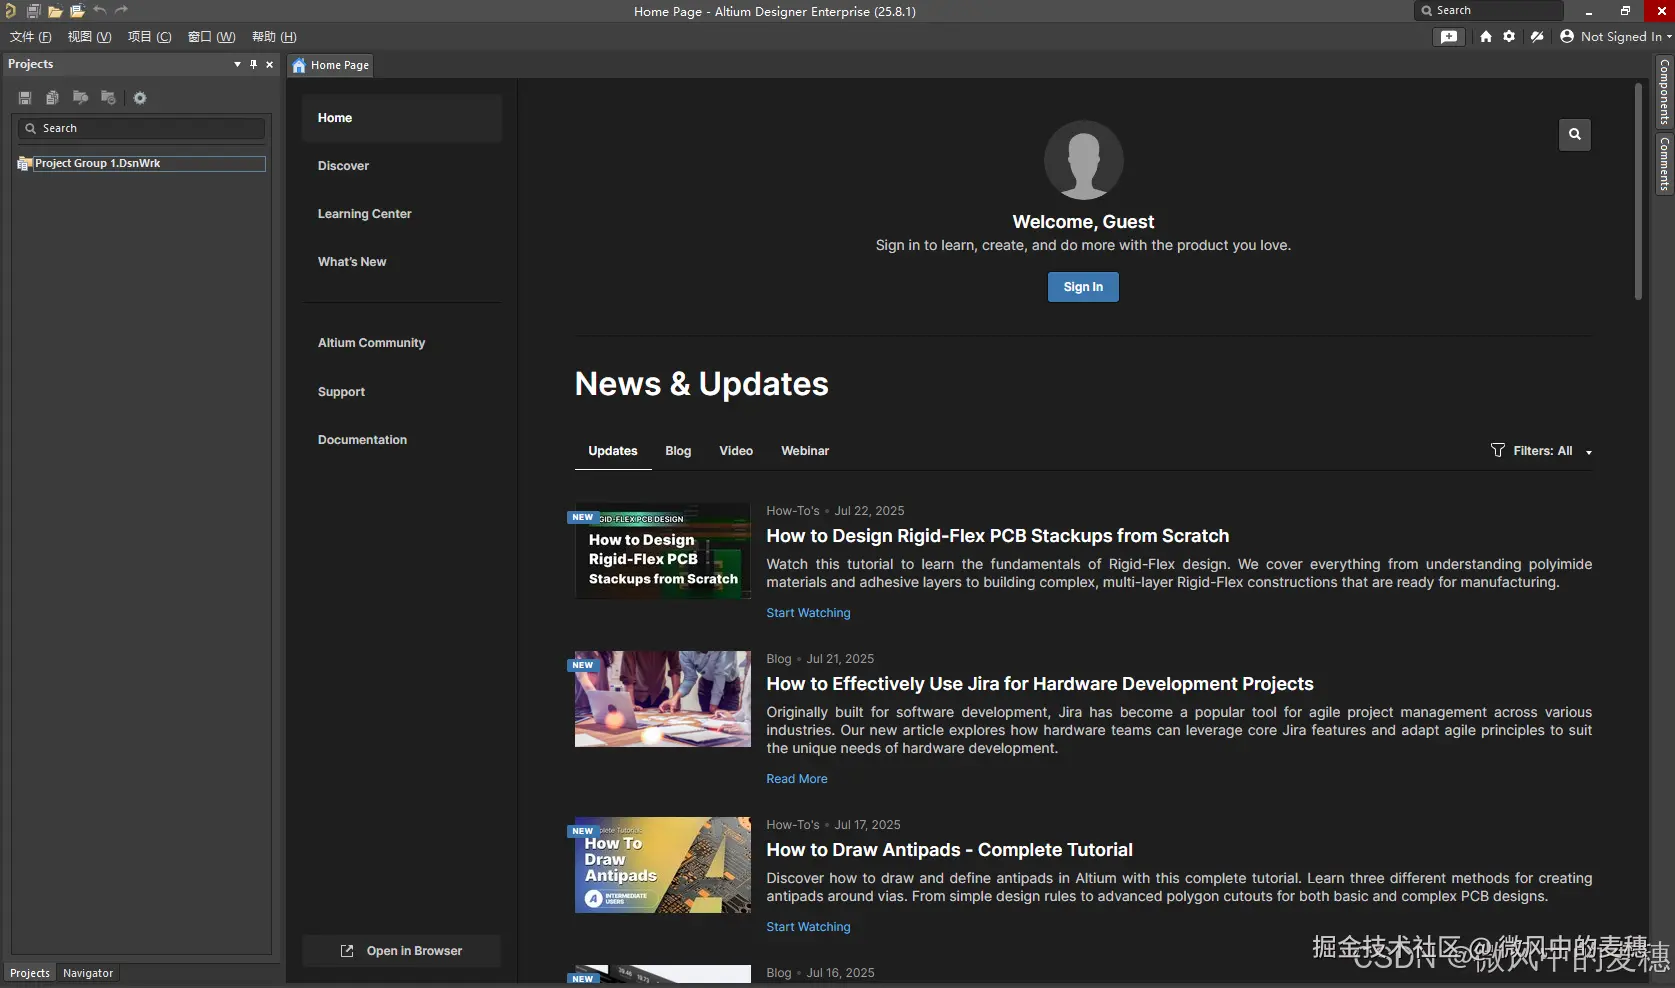Click the Redo arrow icon
The width and height of the screenshot is (1675, 988).
pos(122,11)
